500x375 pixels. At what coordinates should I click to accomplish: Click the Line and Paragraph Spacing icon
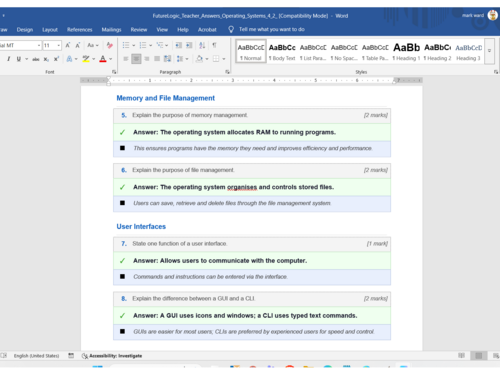coord(180,59)
